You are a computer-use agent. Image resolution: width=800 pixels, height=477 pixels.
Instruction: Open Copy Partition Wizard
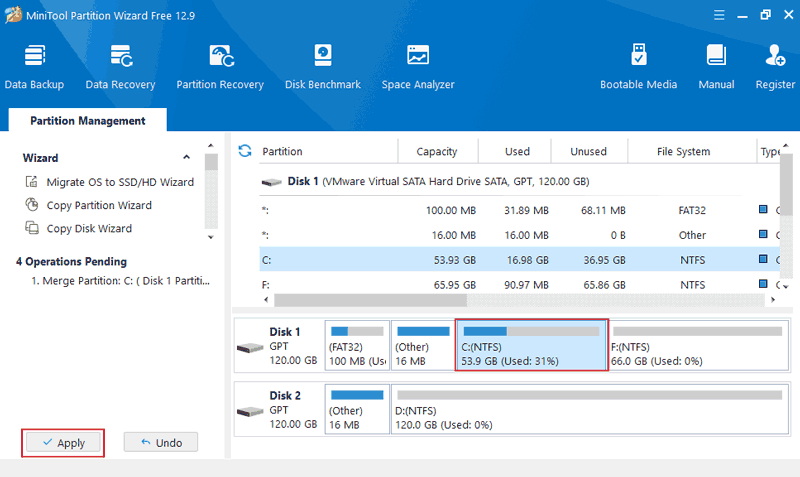(x=99, y=205)
